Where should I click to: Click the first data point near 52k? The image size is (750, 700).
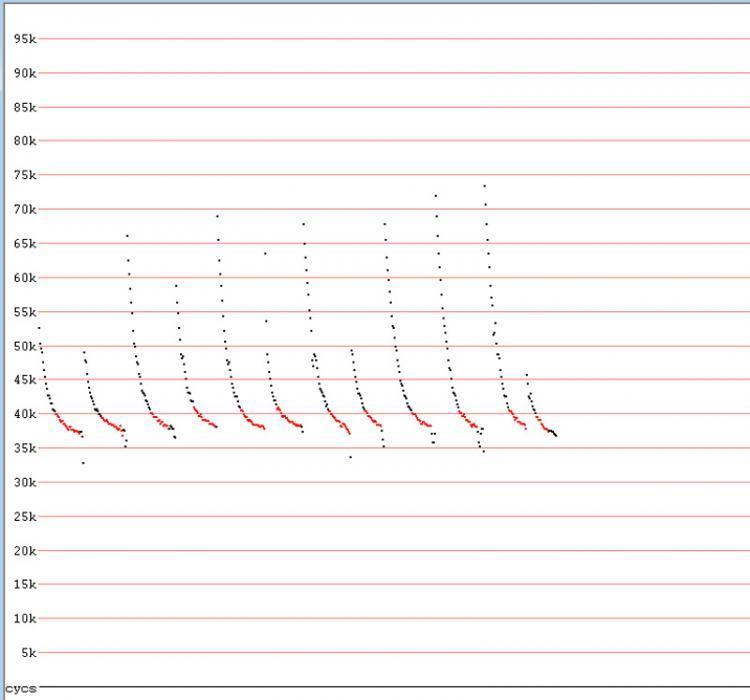(x=39, y=328)
